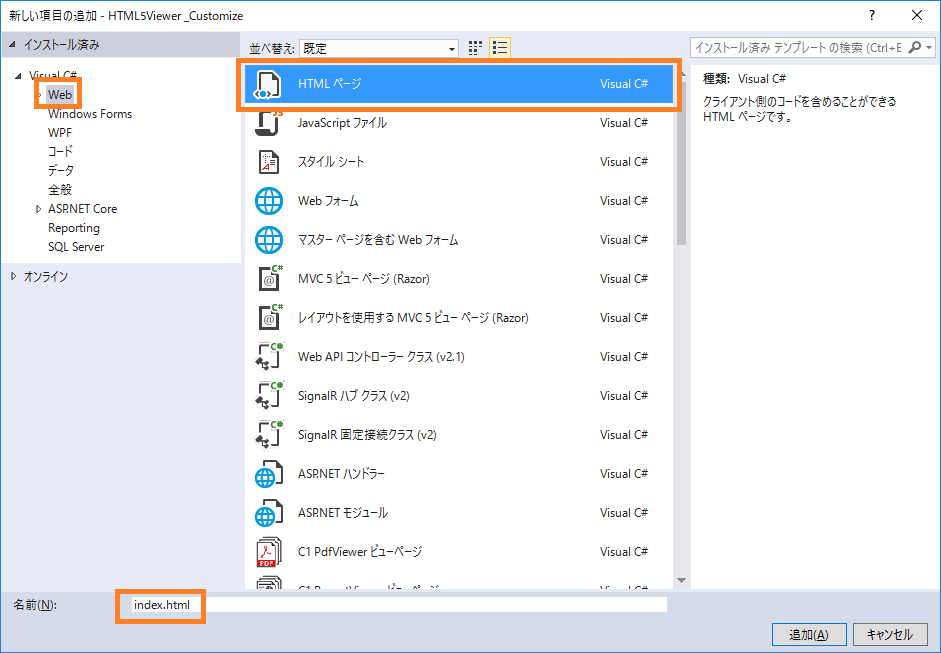Click the Web フォーム globe icon
The image size is (941, 653).
point(268,201)
